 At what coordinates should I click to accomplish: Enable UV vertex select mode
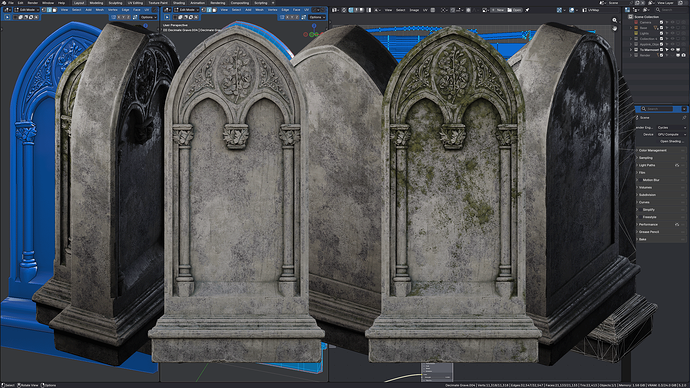click(352, 10)
